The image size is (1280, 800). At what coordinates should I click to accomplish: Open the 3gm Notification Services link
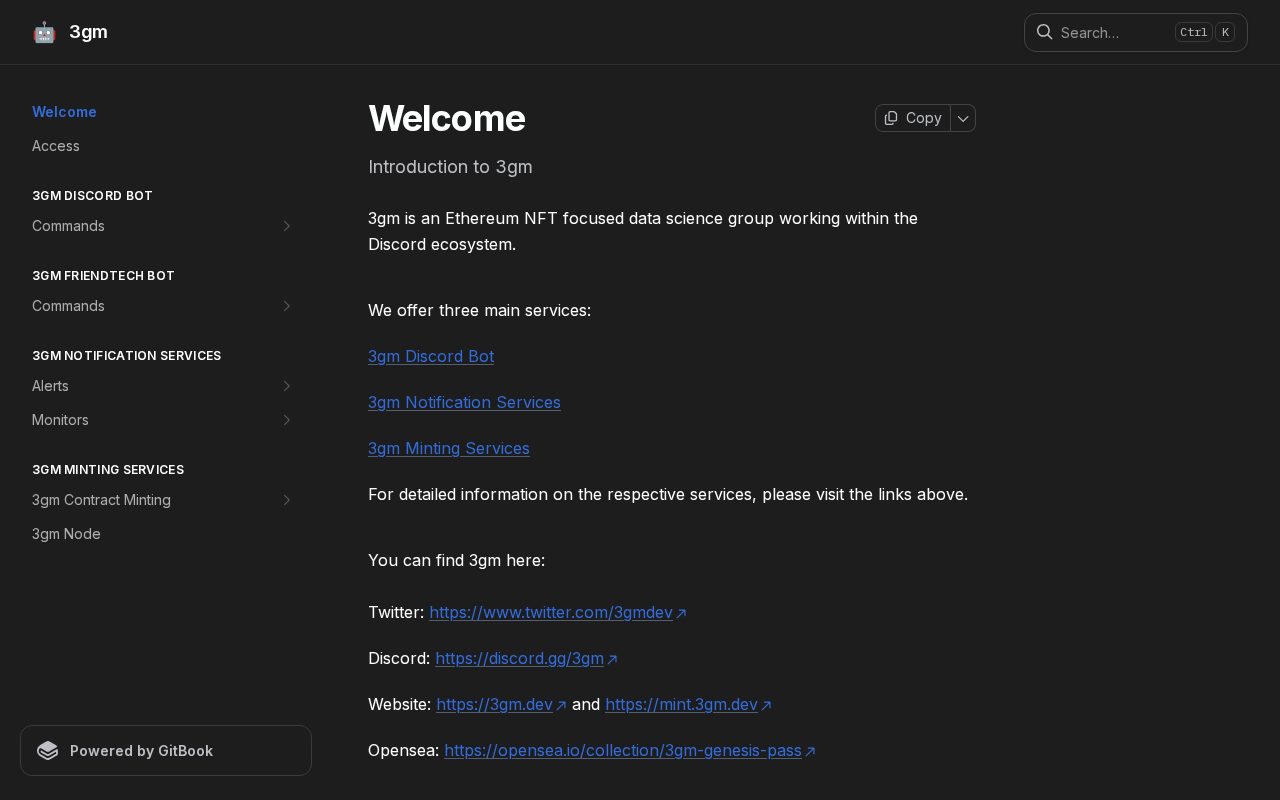pyautogui.click(x=464, y=402)
